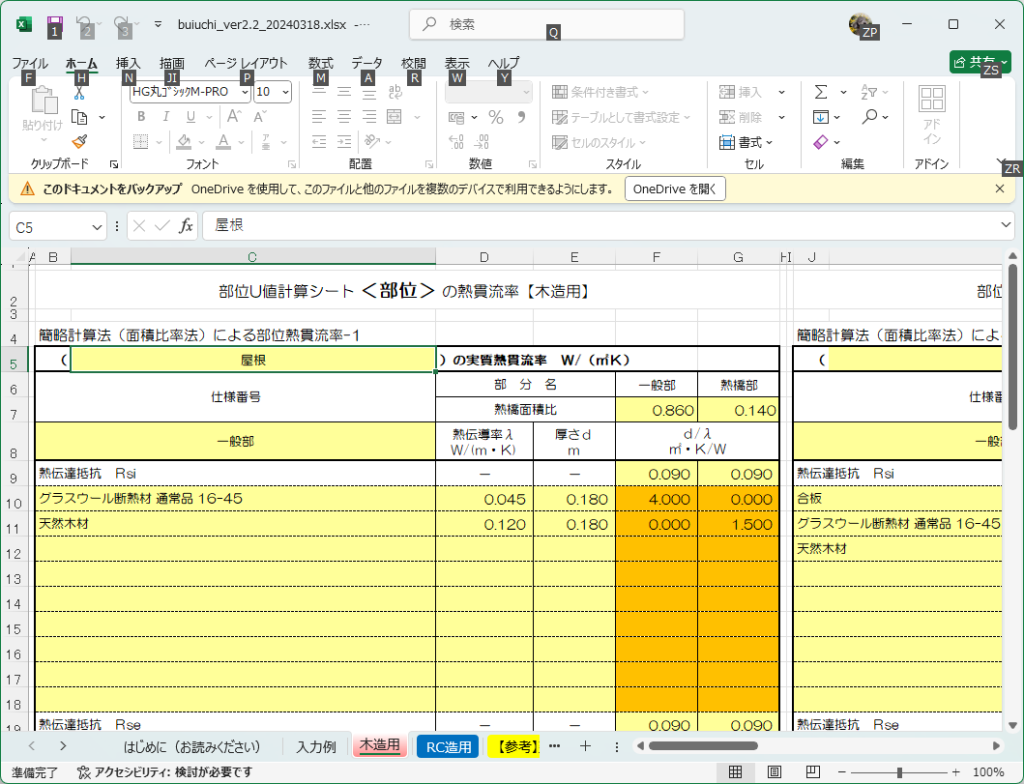Expand the formula bar
Image resolution: width=1024 pixels, height=784 pixels.
tap(1005, 225)
